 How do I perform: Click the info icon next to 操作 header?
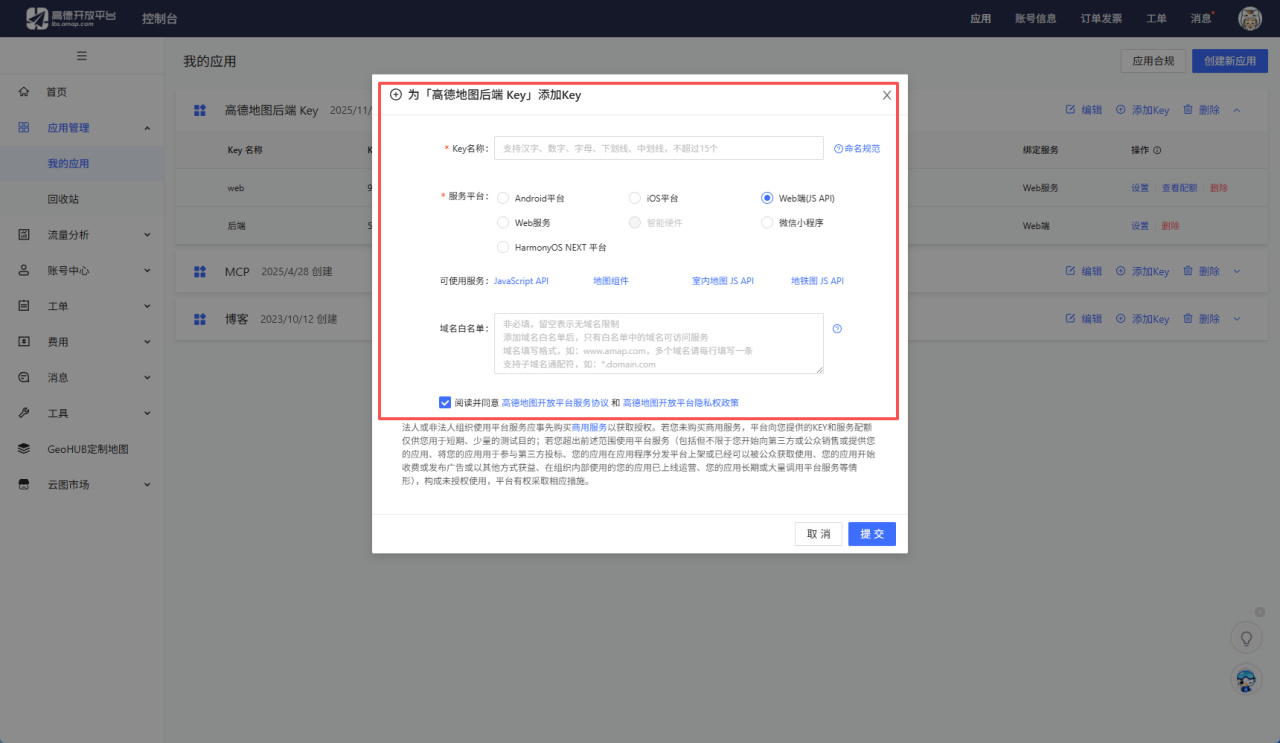click(x=1157, y=151)
